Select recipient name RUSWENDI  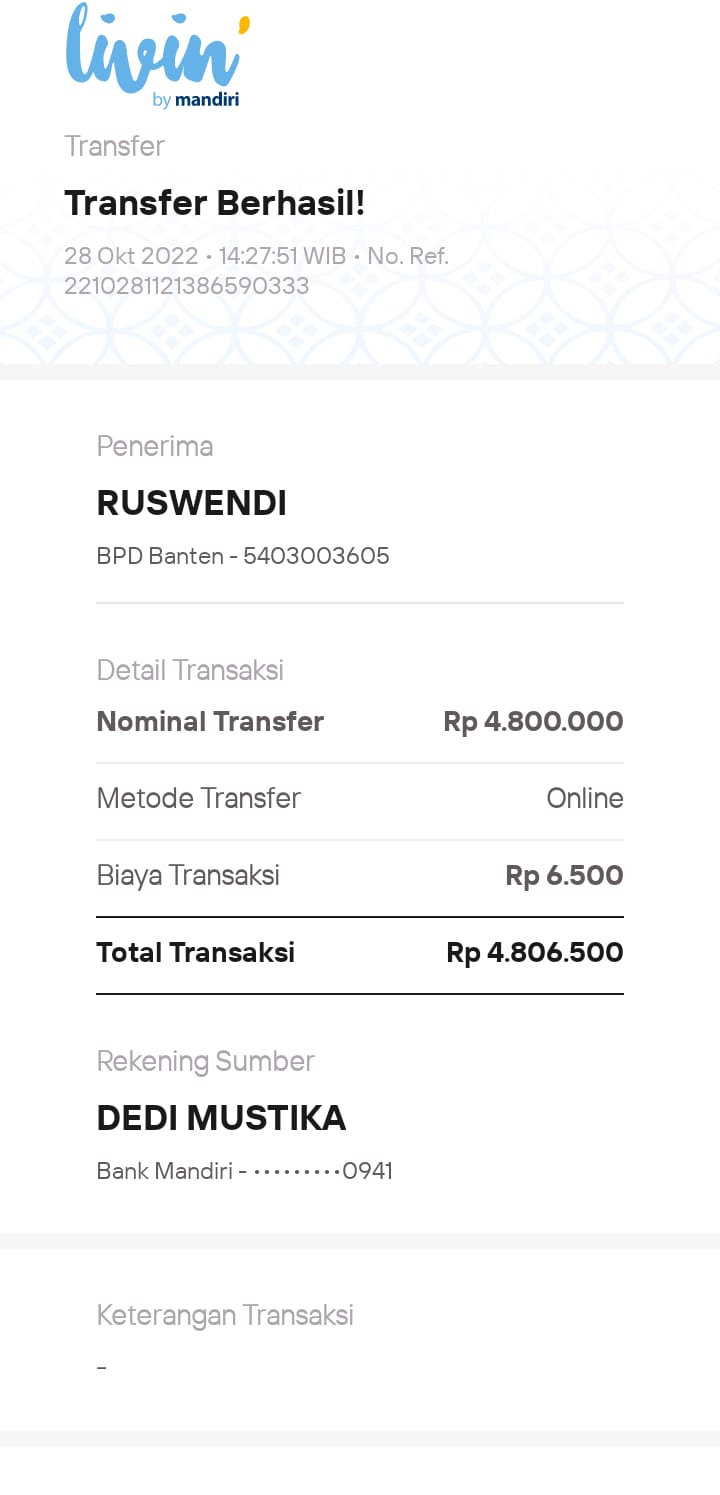(x=192, y=504)
